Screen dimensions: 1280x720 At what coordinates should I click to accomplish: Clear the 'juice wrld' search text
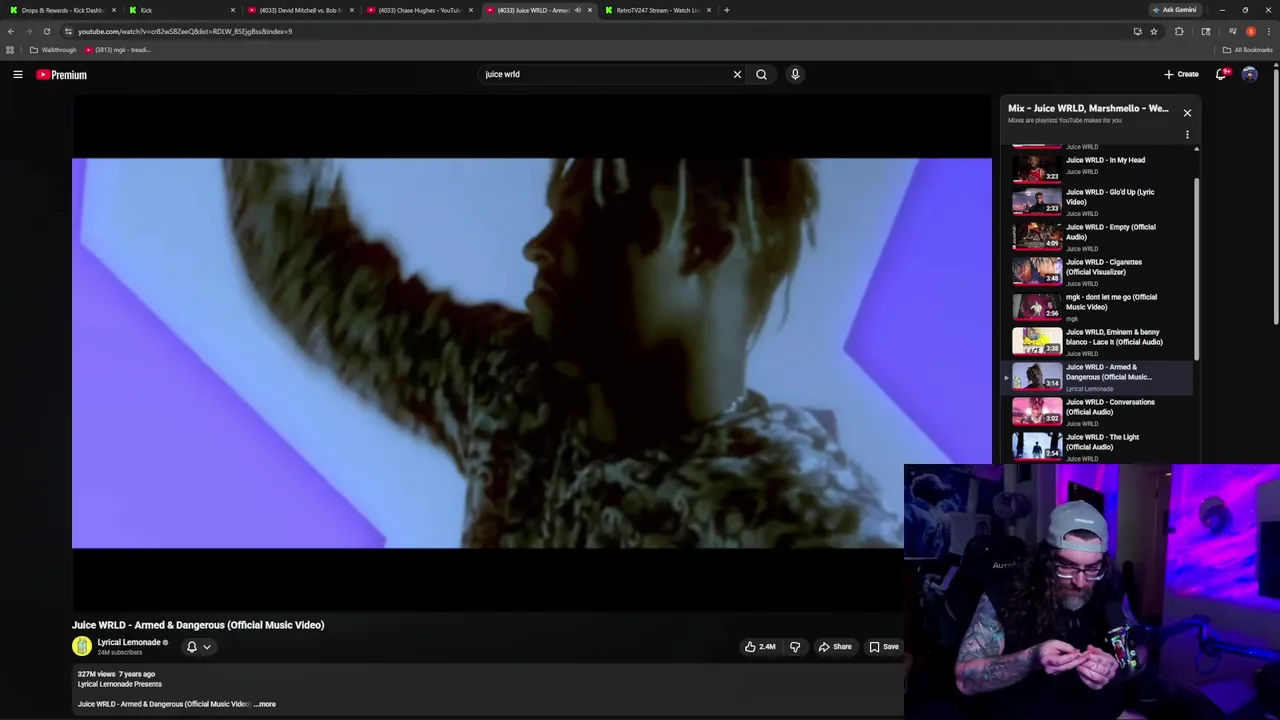(737, 74)
